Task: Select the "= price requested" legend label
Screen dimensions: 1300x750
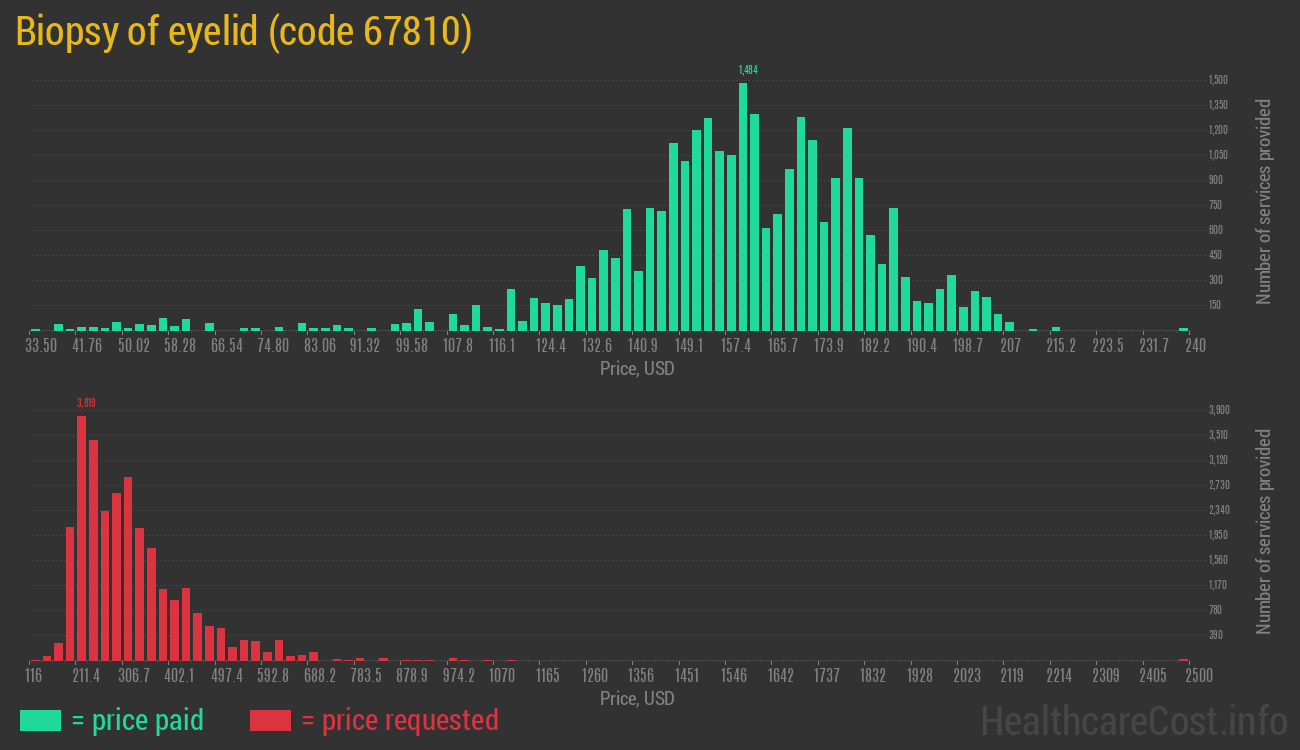Action: coord(399,720)
